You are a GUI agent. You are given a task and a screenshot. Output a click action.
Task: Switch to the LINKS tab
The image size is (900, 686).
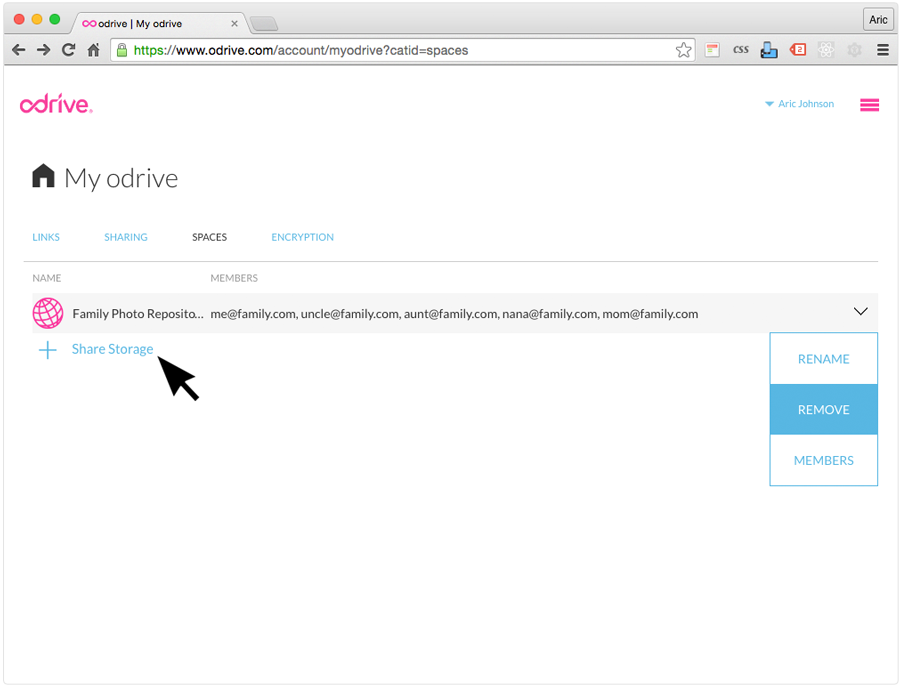[x=46, y=237]
